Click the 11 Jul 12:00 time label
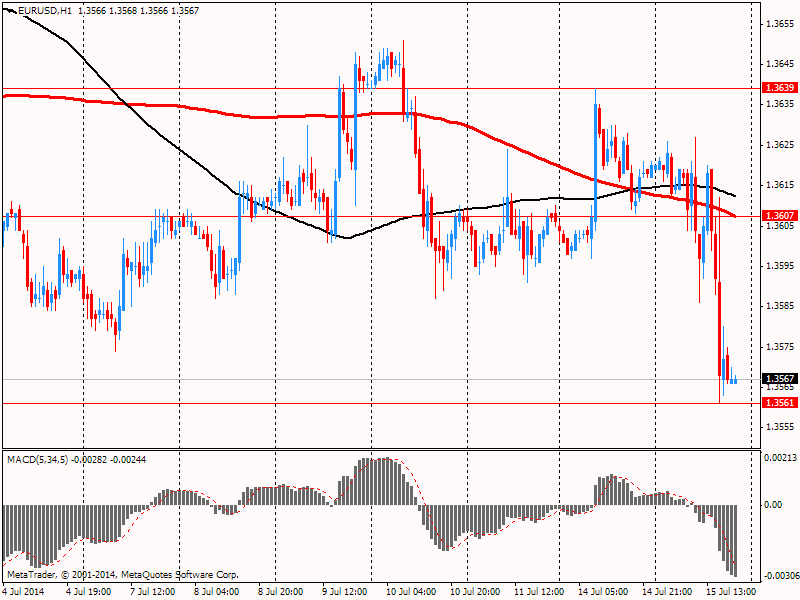The image size is (800, 600). pos(539,591)
